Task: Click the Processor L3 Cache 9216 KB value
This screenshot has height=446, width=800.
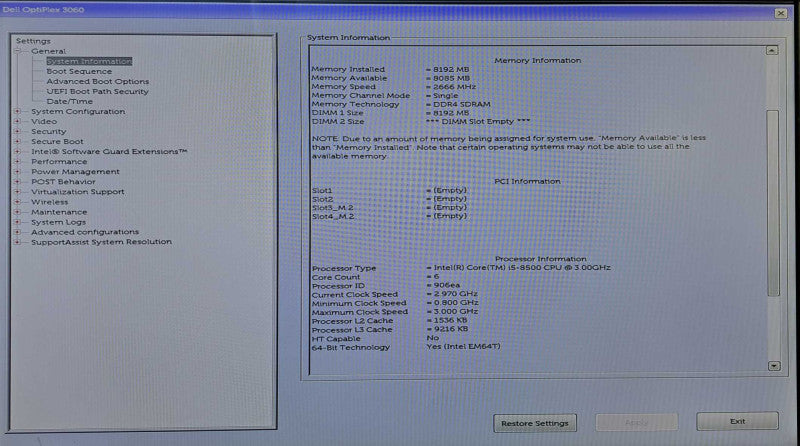Action: [451, 329]
